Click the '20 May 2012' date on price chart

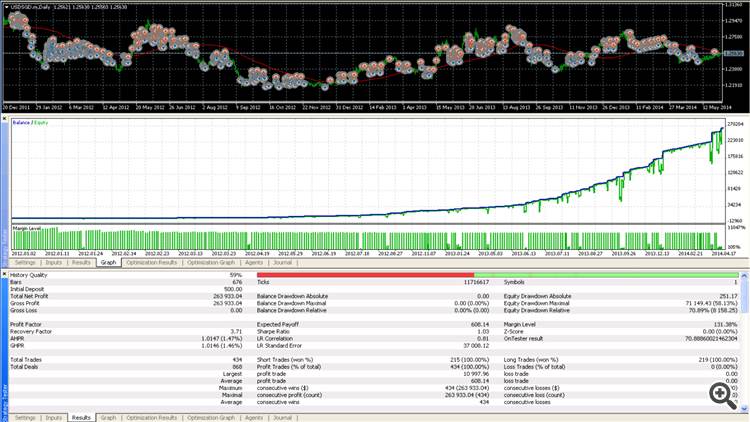pos(150,108)
